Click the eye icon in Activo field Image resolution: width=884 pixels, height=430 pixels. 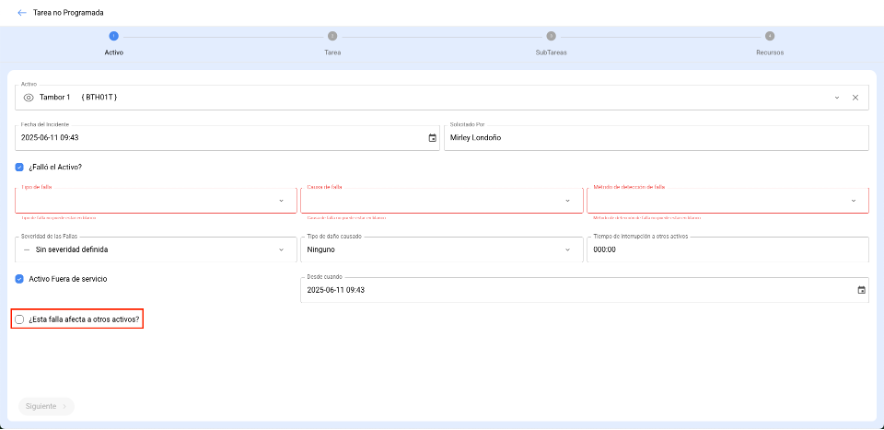point(29,97)
